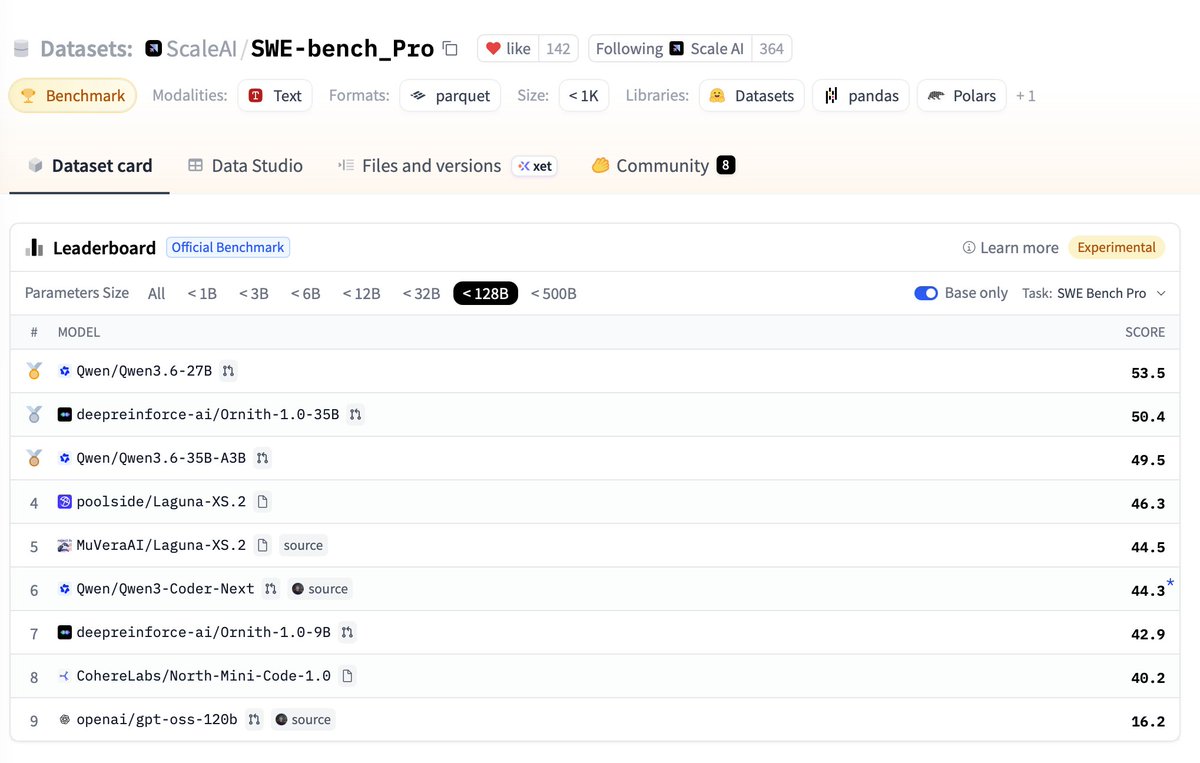Select the < 32B parameter size filter

421,293
